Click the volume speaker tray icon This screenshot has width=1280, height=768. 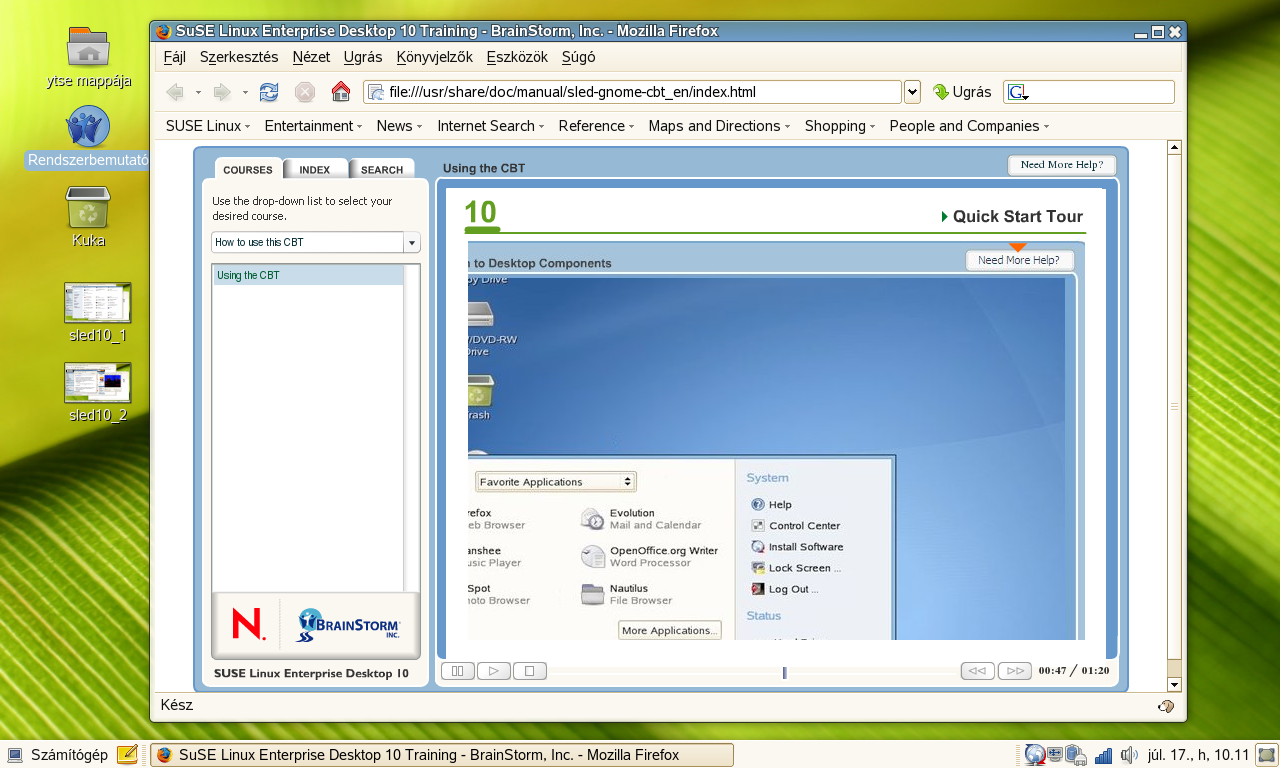click(1129, 755)
